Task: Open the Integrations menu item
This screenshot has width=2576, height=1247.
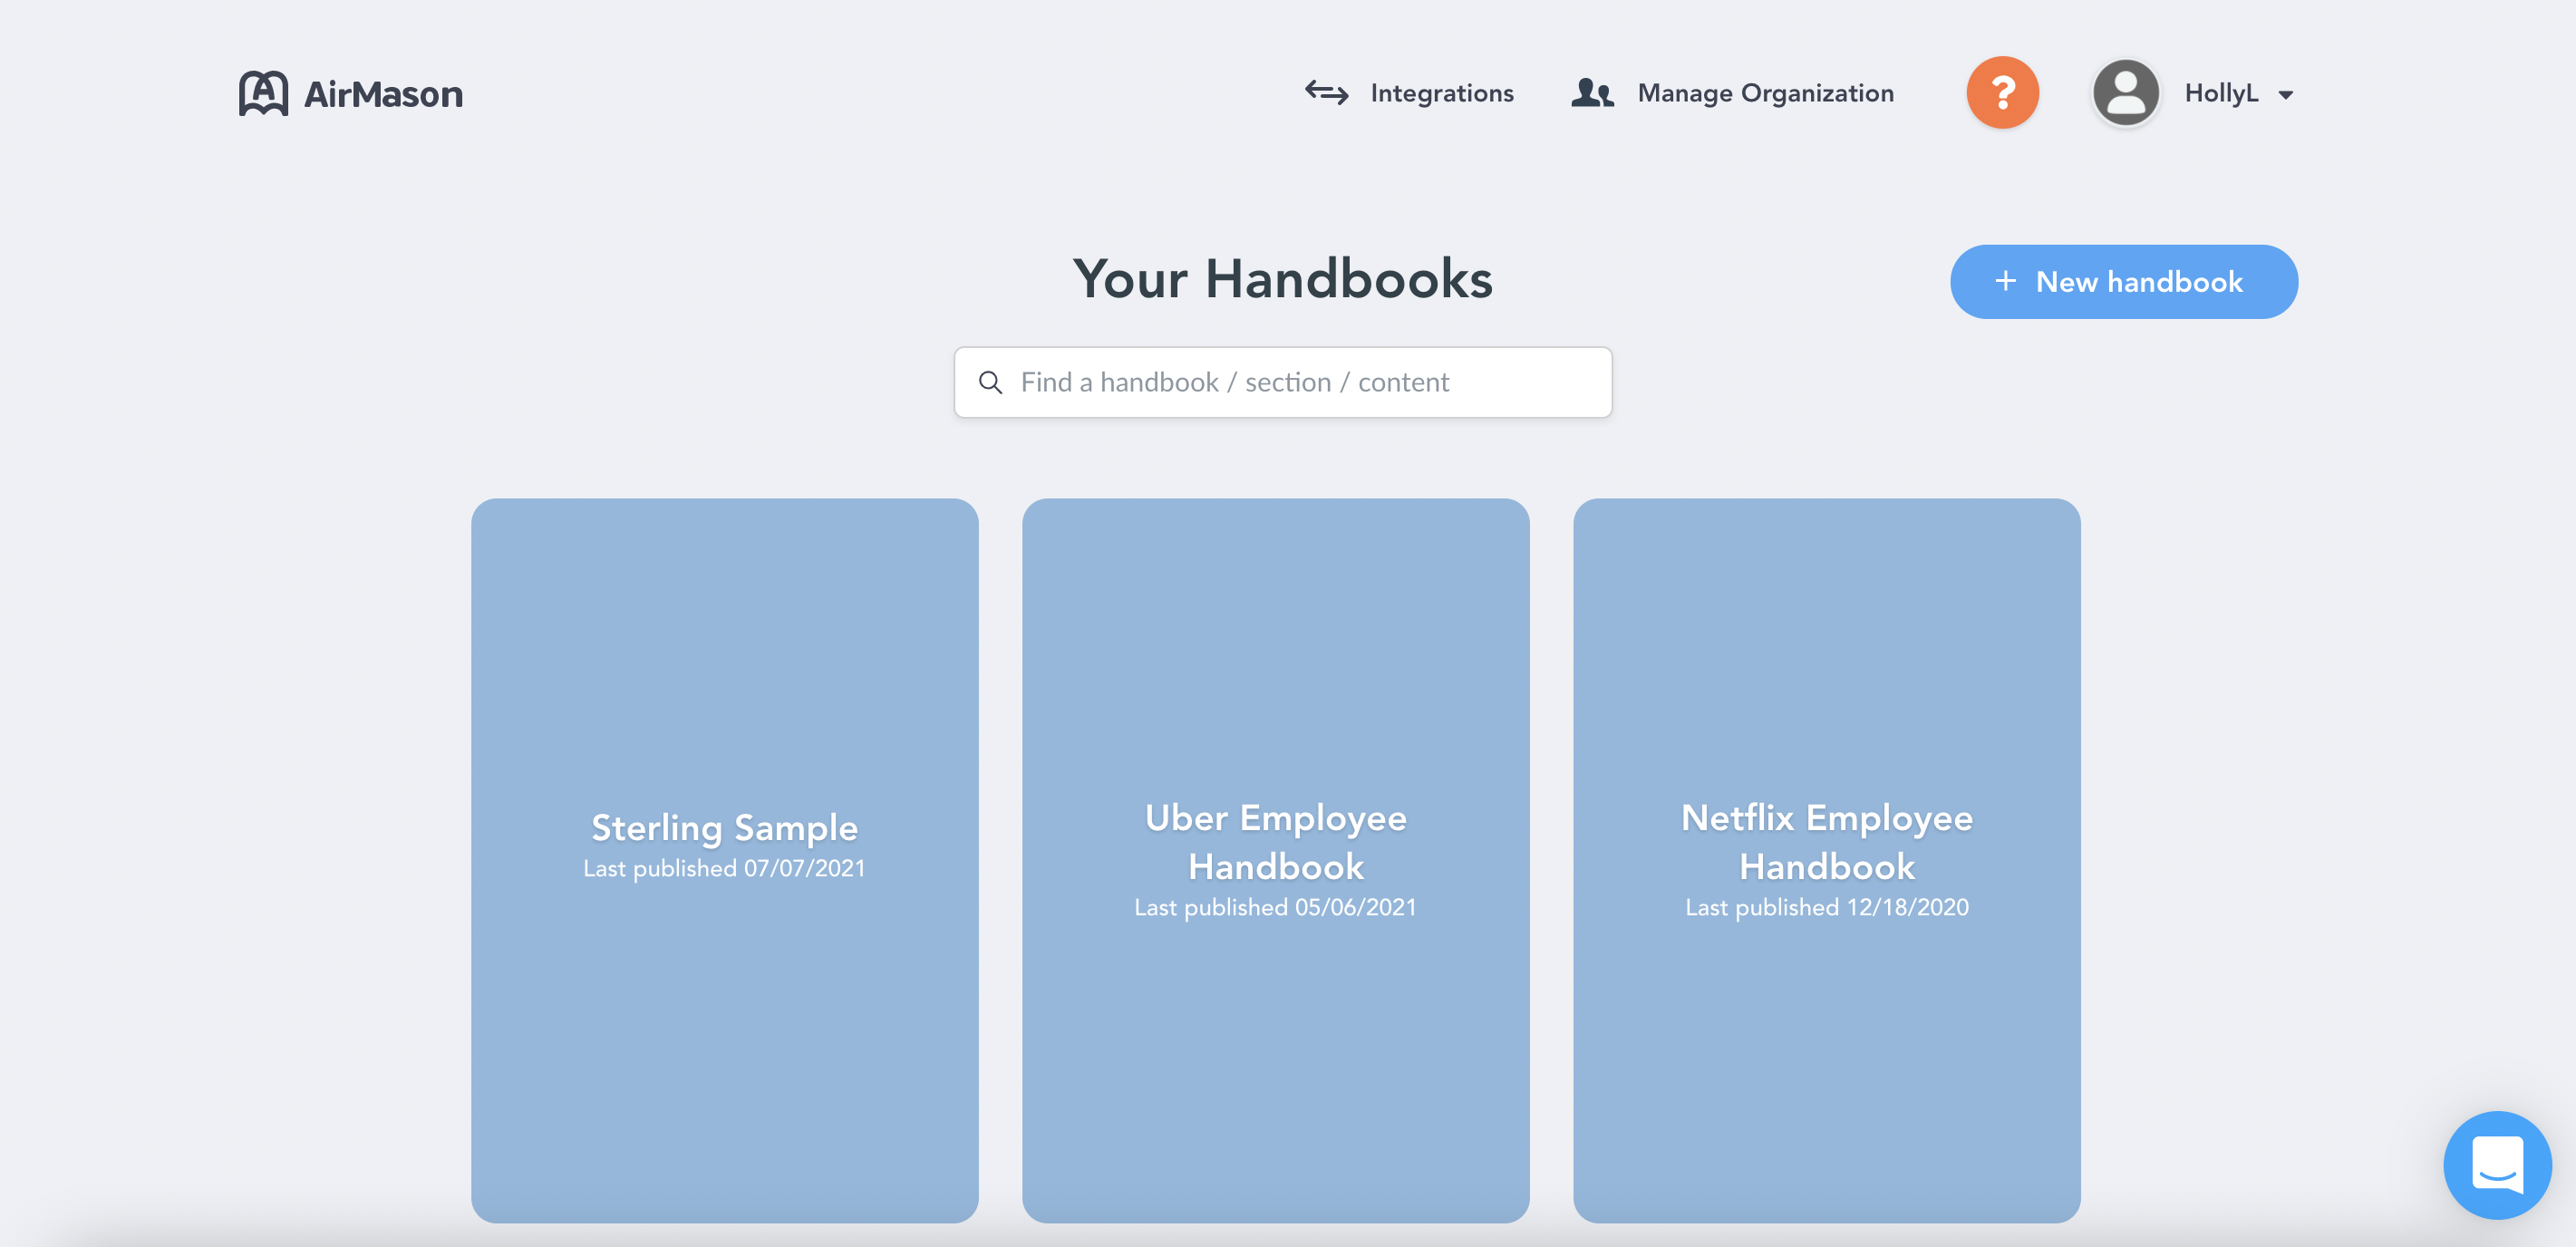Action: click(x=1442, y=92)
